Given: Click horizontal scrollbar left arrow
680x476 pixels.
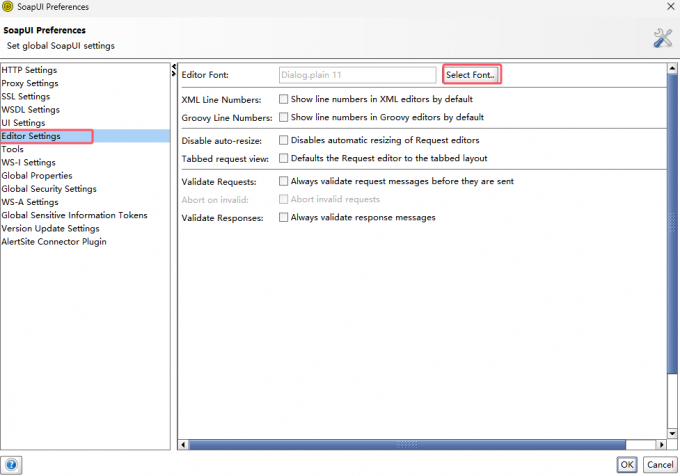Looking at the screenshot, I should click(x=183, y=444).
